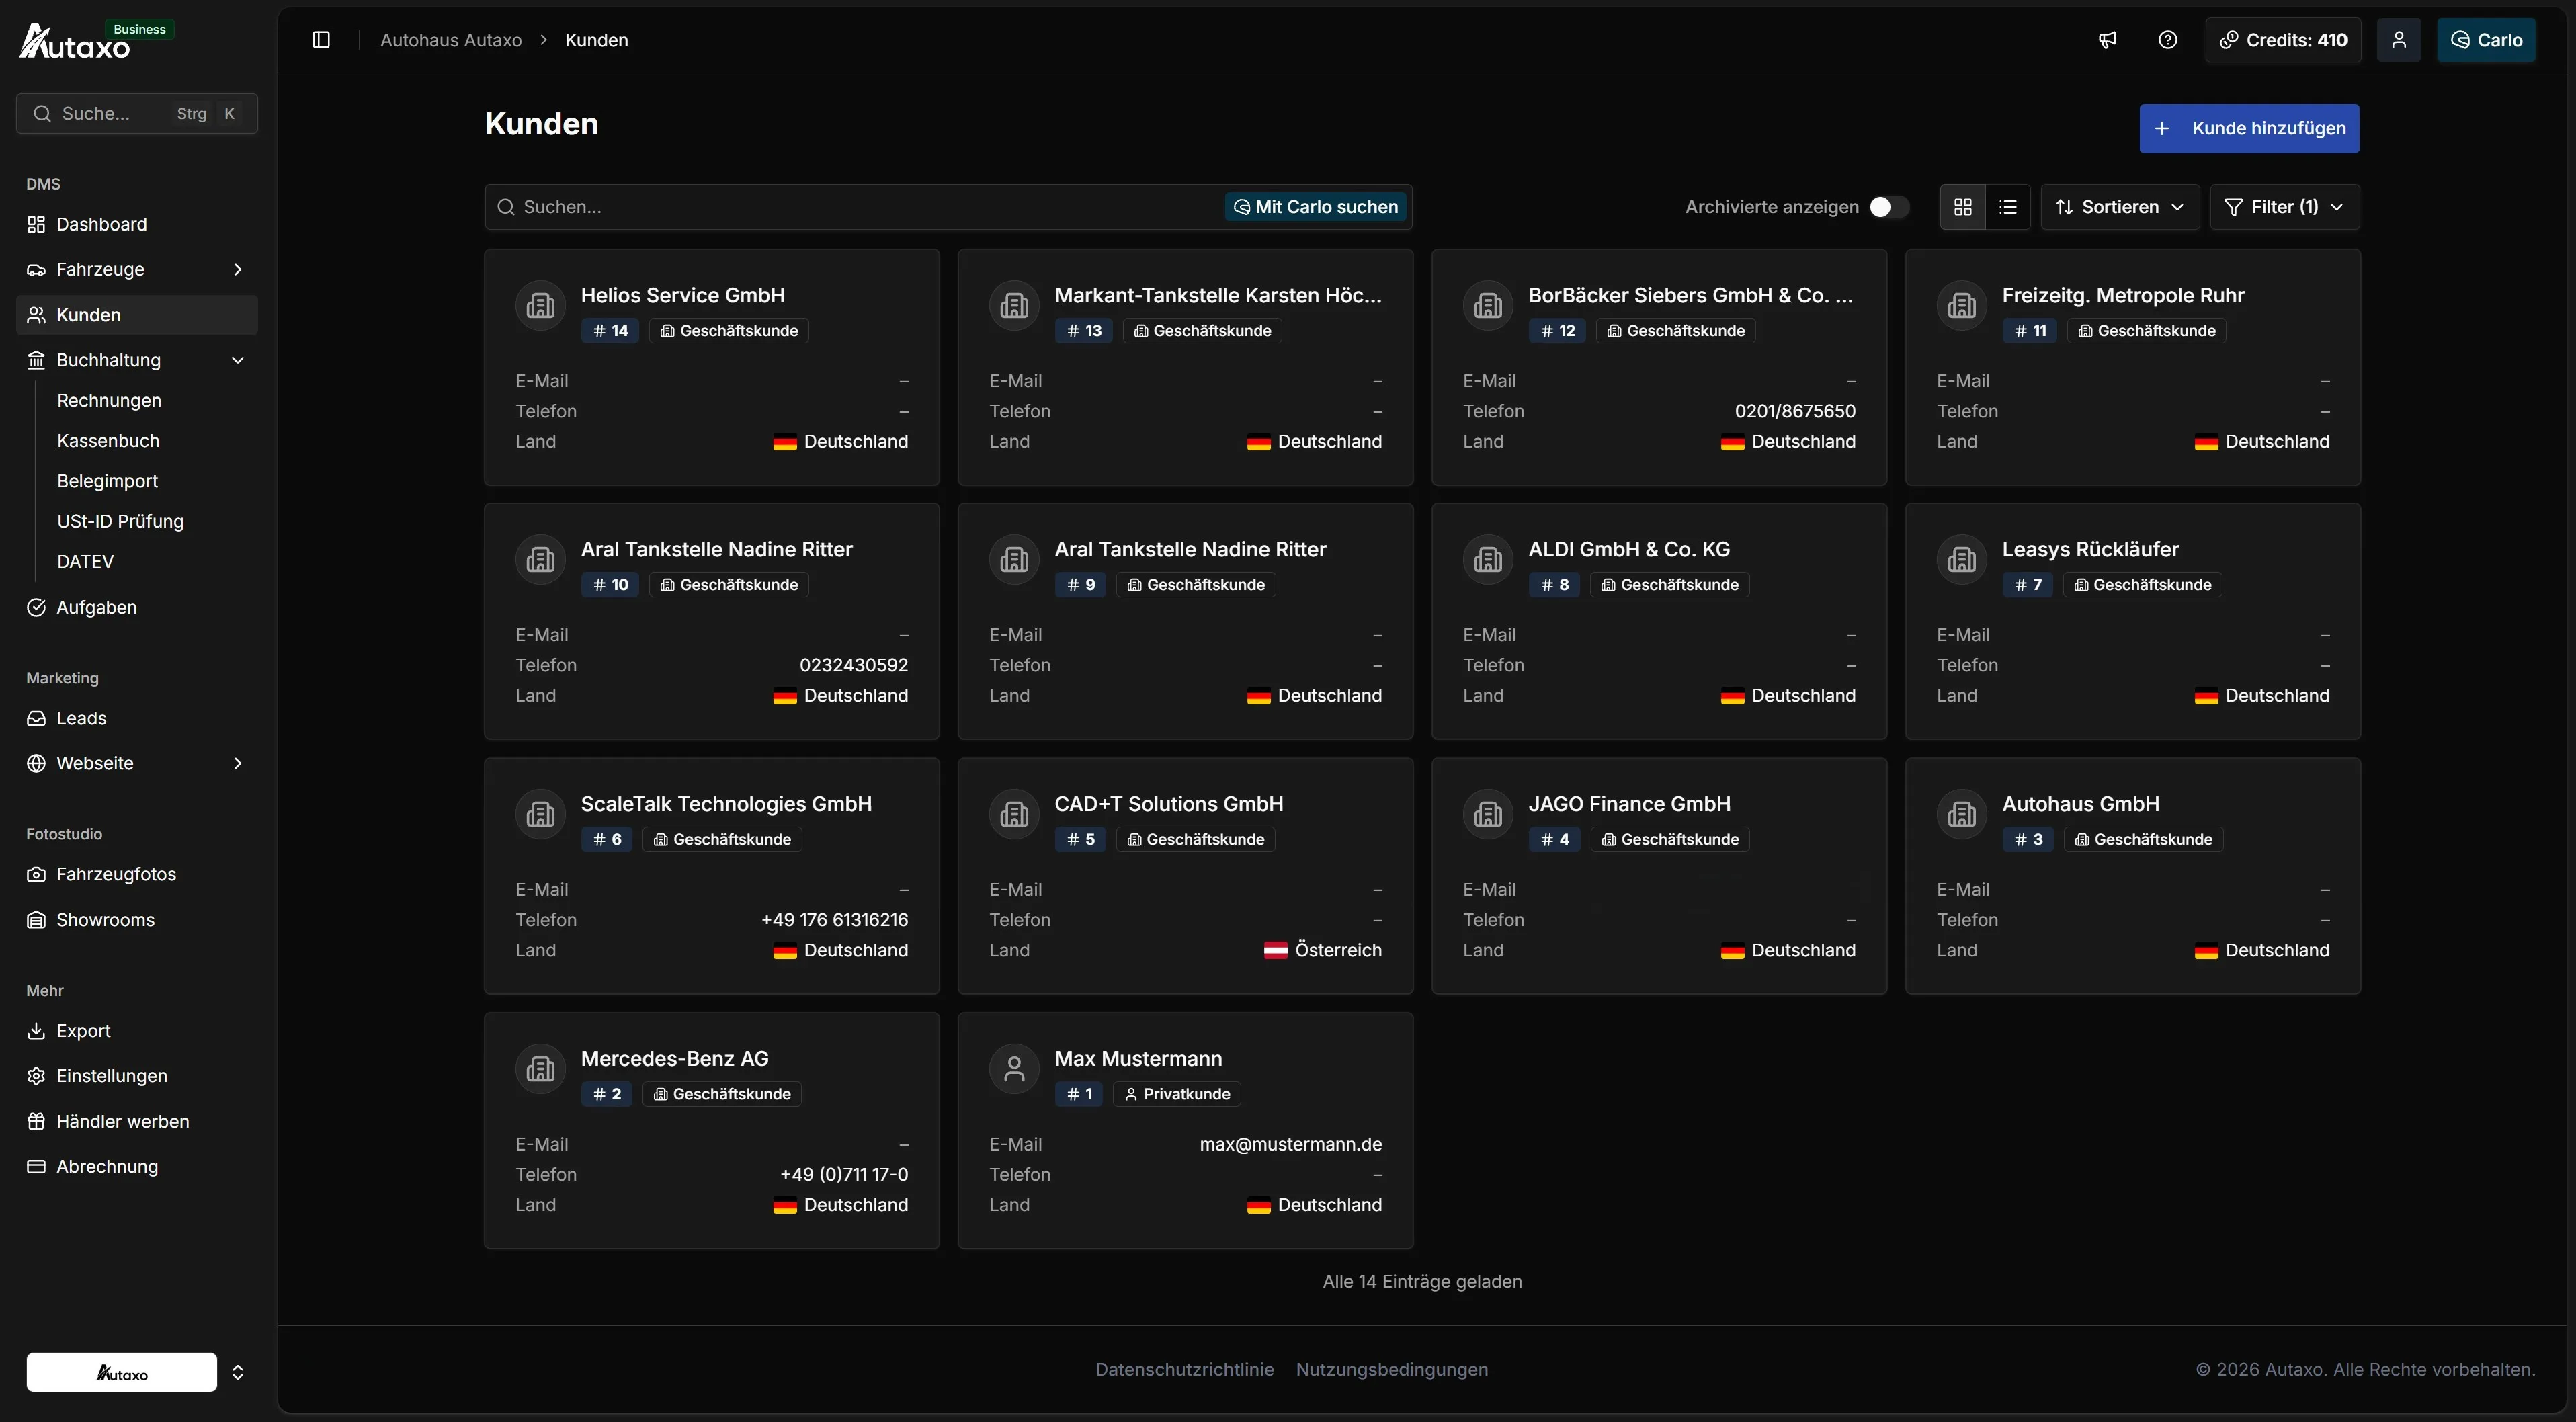Click JAGO Finance GmbH building icon
Viewport: 2576px width, 1422px height.
[x=1488, y=814]
